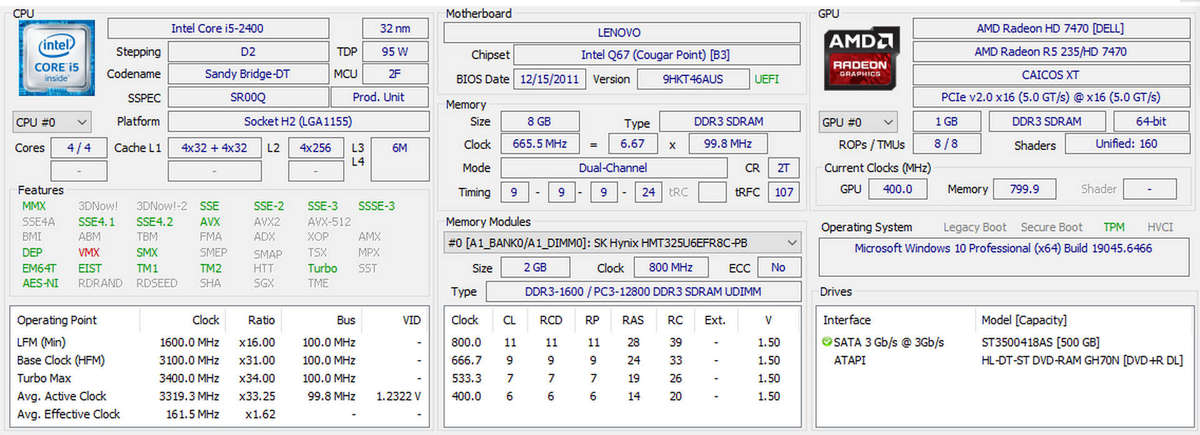Click the Socket H2 (LGA1155) platform field
This screenshot has width=1200, height=435.
298,121
